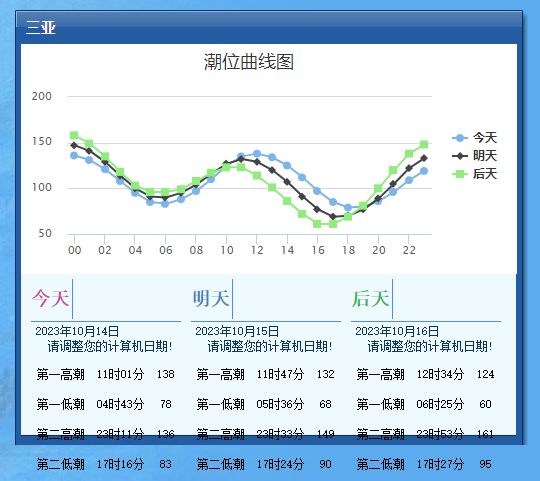This screenshot has width=540, height=481.
Task: Click the date 2023年10月15日
Action: tap(237, 331)
